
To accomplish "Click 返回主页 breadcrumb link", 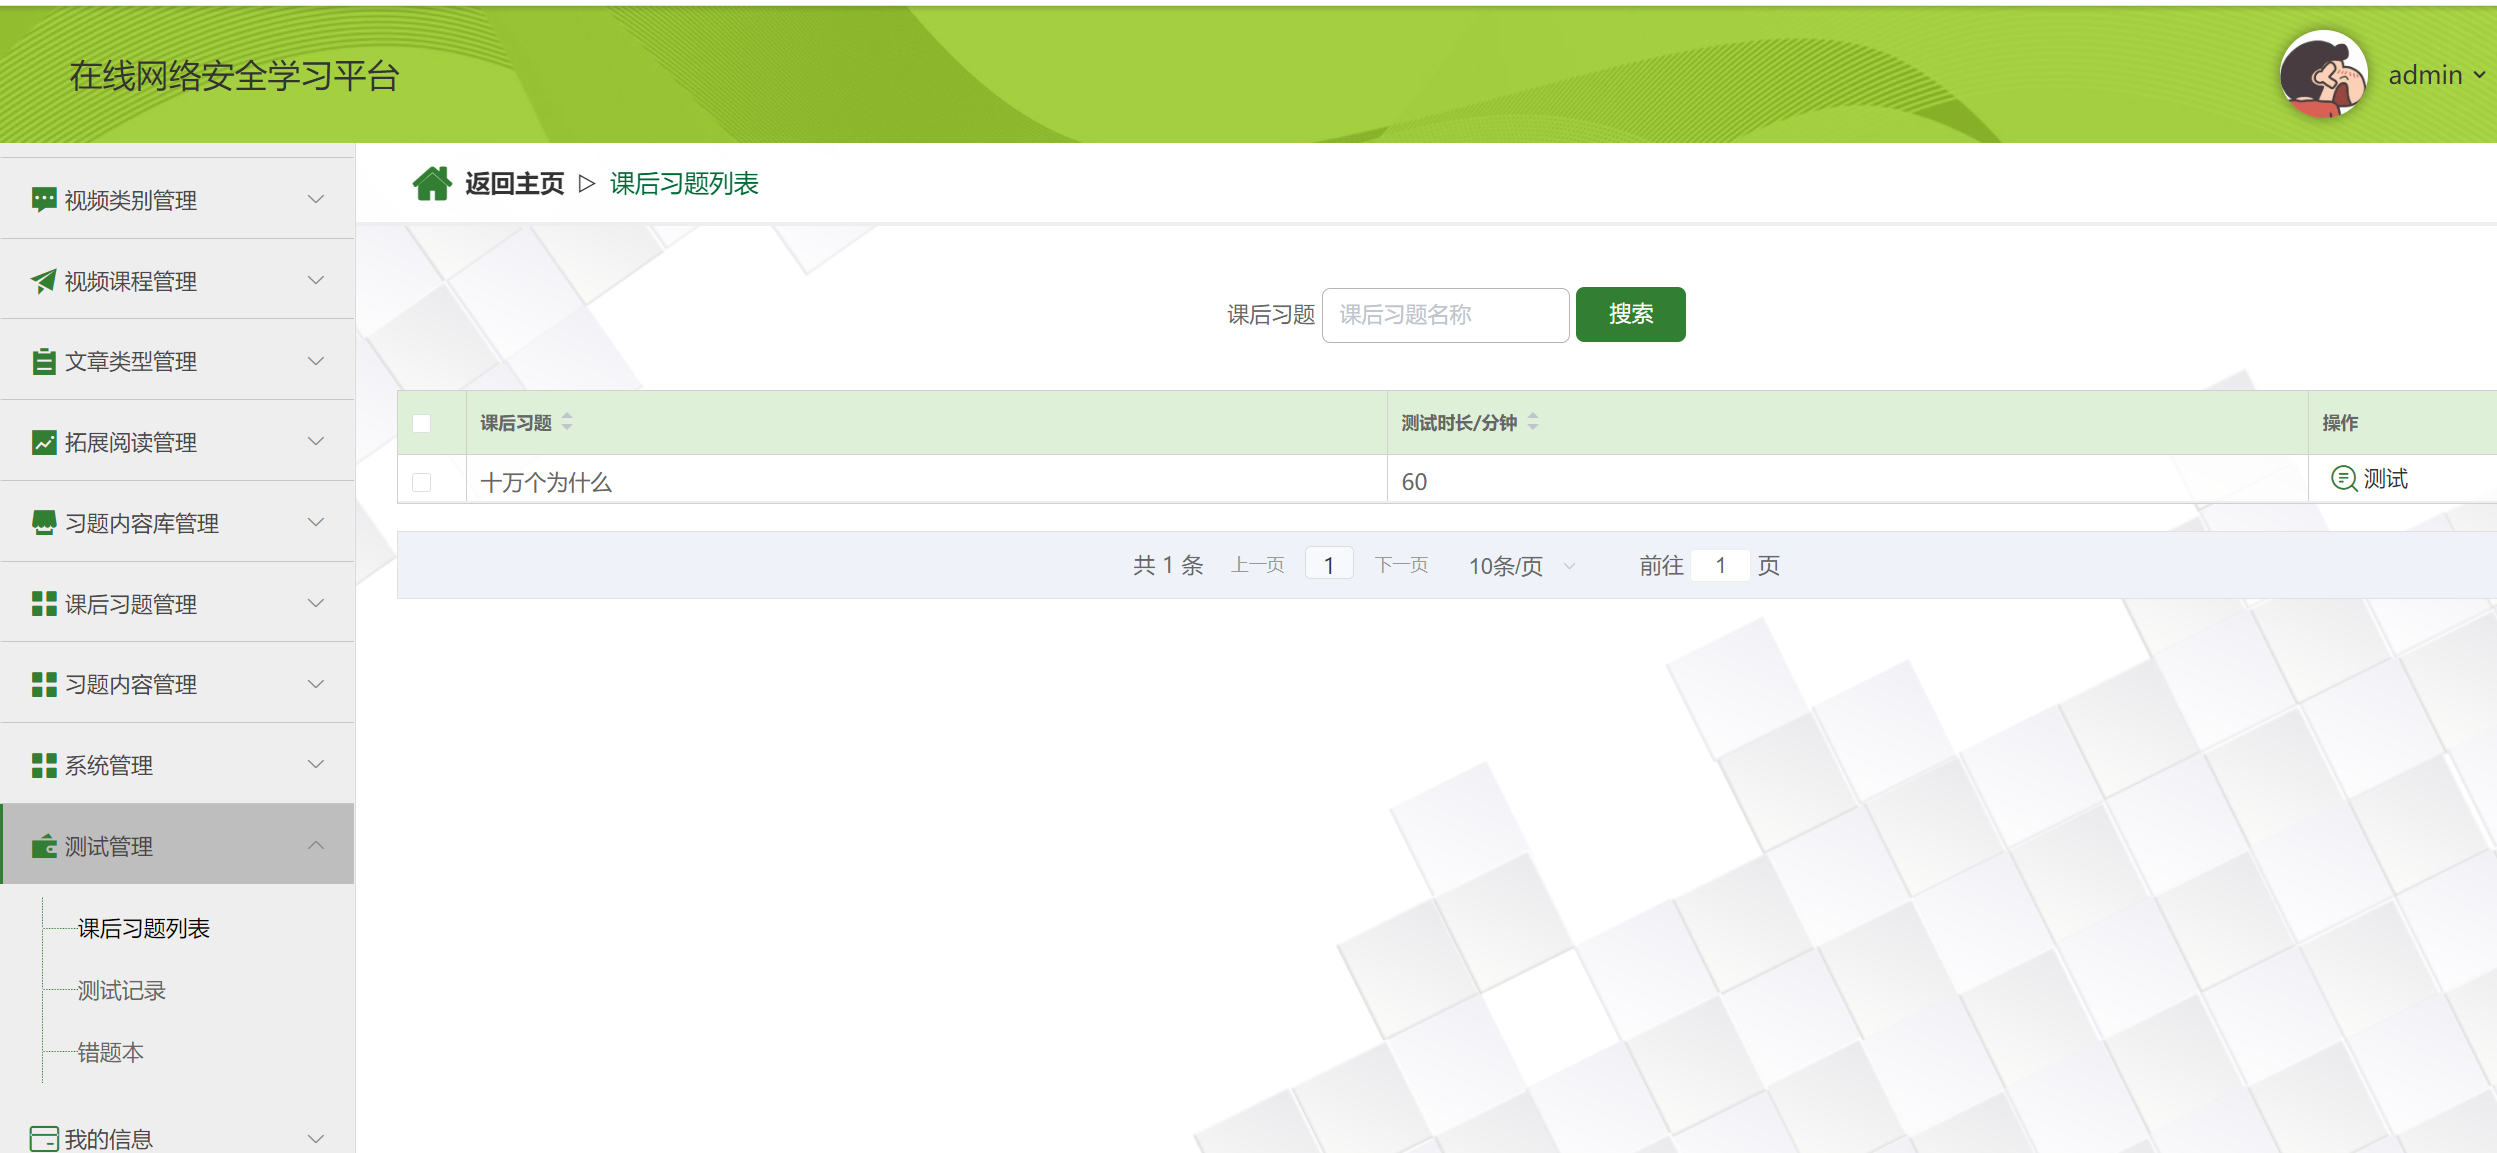I will (514, 183).
